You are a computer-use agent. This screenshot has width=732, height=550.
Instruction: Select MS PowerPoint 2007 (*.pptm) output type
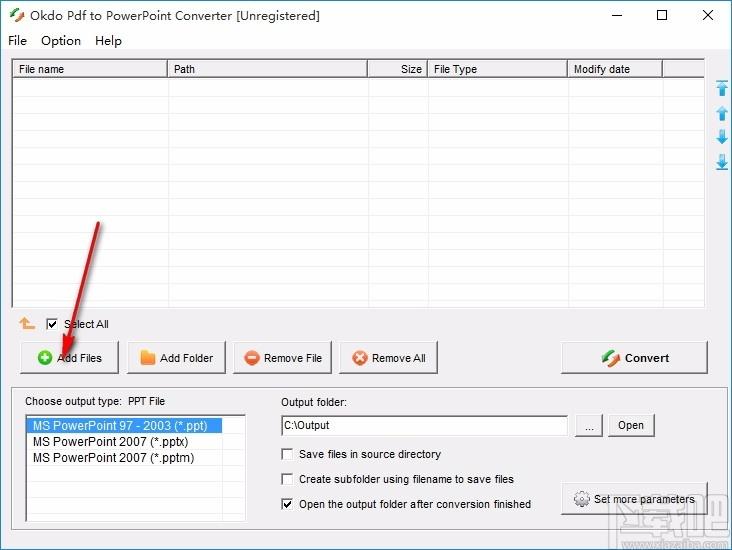coord(113,458)
